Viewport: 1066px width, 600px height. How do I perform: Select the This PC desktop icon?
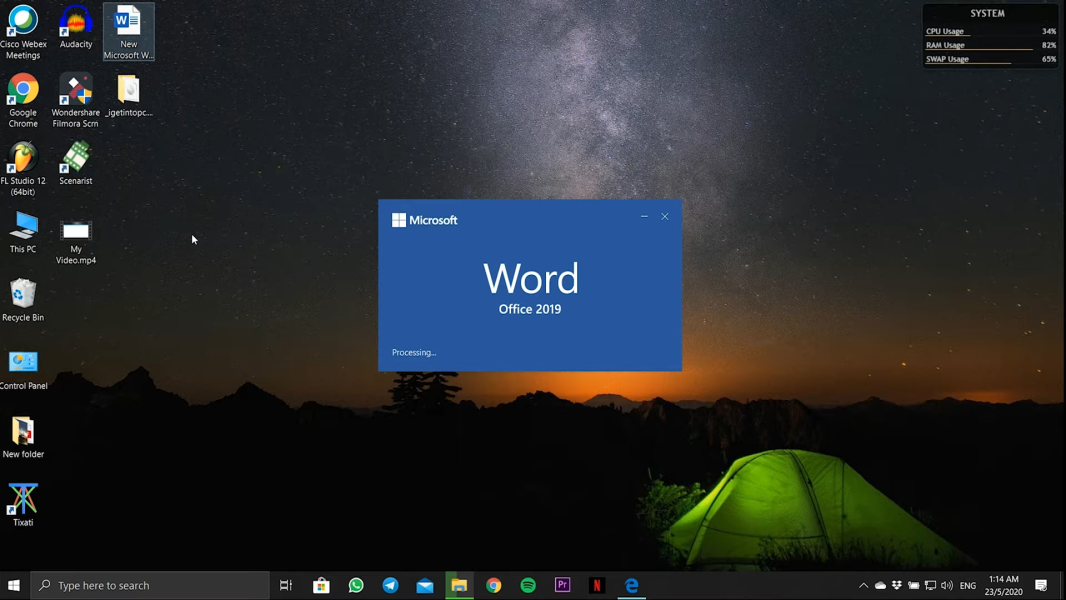click(23, 232)
